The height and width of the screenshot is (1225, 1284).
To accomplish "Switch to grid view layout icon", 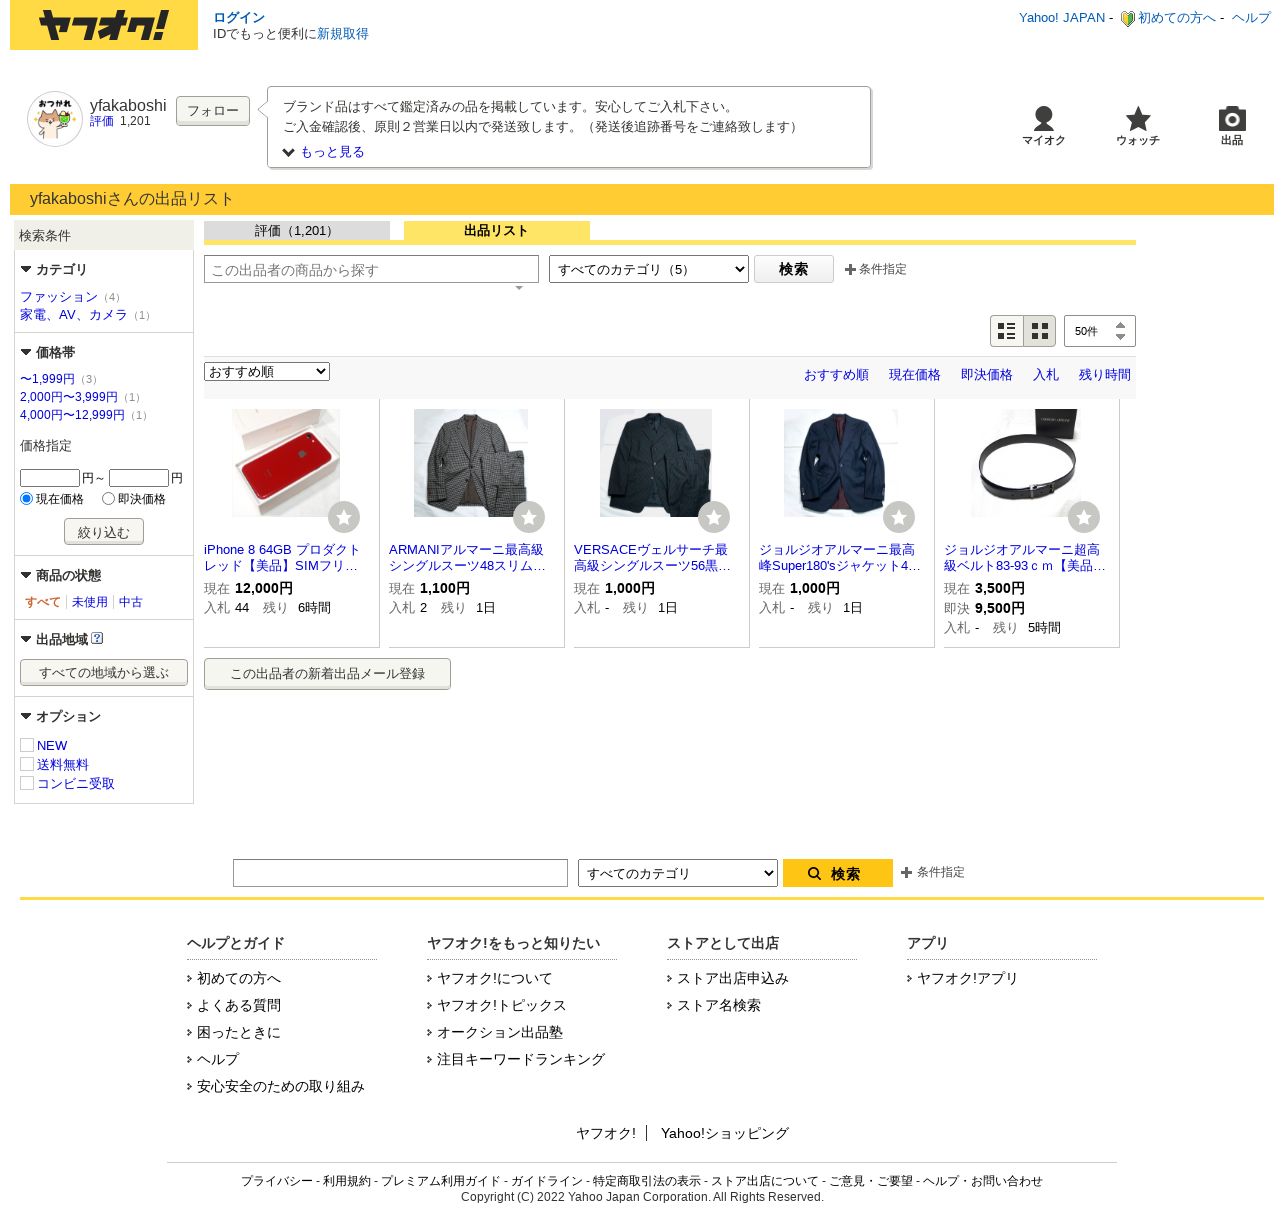I will 1040,331.
